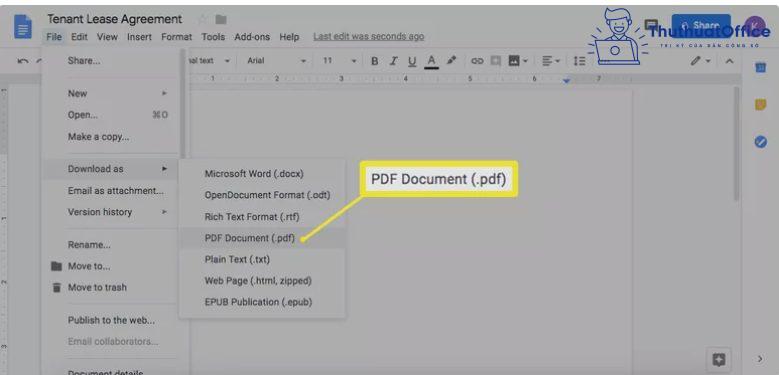
Task: Click the add comment toolbar icon
Action: point(495,61)
